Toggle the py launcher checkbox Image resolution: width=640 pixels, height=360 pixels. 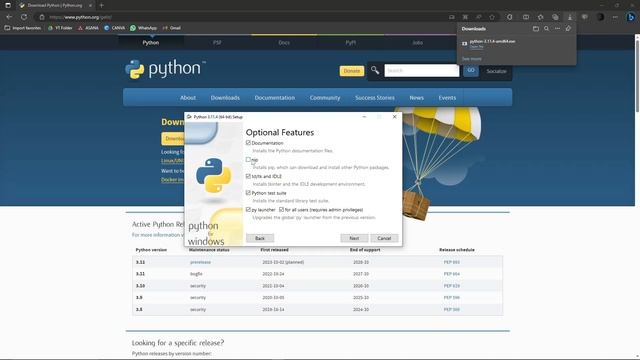pyautogui.click(x=248, y=209)
